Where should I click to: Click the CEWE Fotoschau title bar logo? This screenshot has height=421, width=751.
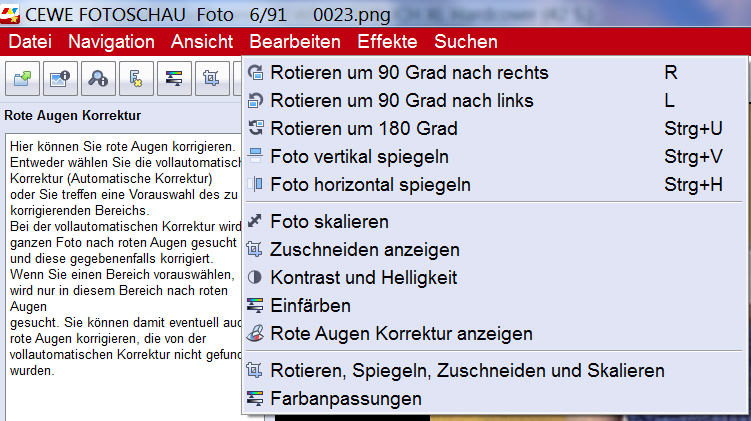click(10, 14)
